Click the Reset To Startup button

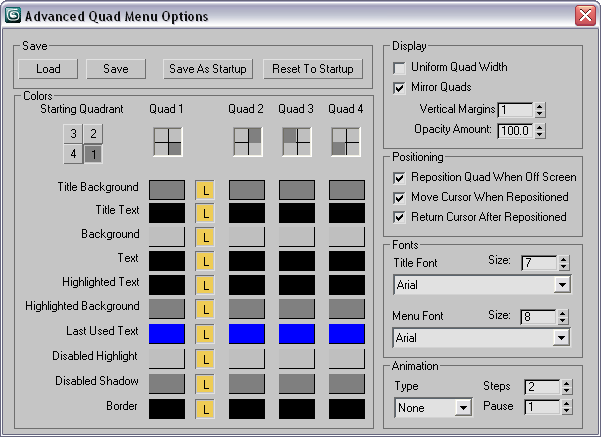[x=313, y=69]
